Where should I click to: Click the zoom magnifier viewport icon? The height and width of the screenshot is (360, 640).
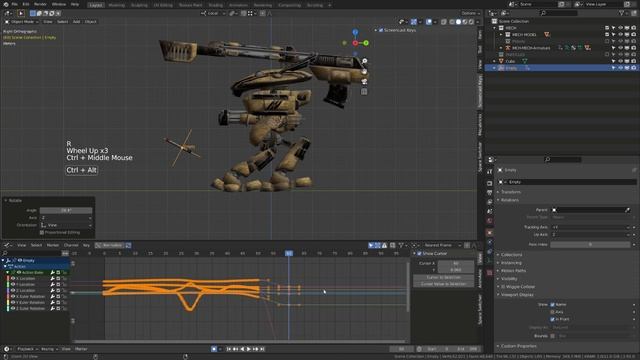pos(364,61)
